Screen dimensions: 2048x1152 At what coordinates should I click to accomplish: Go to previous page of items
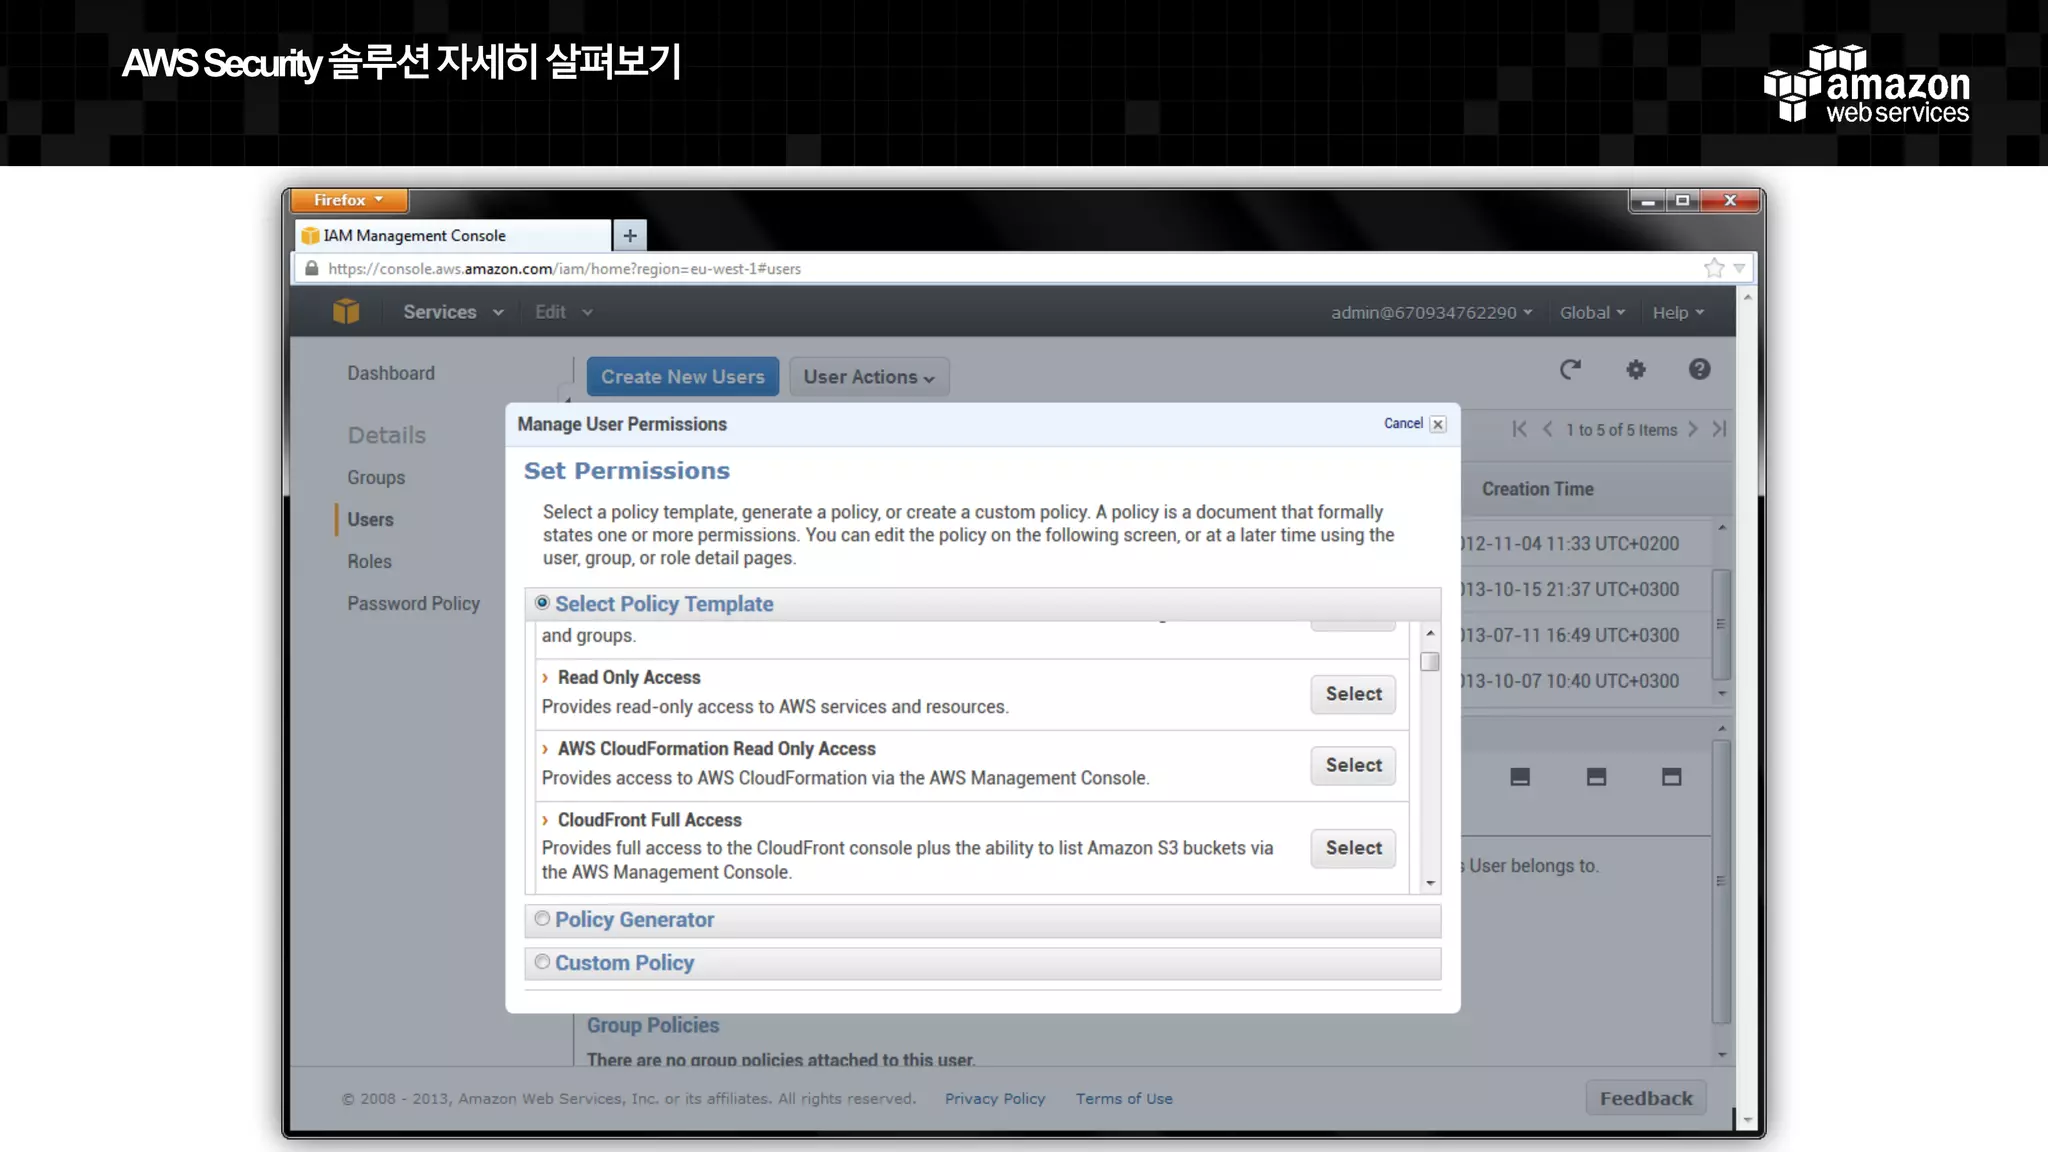tap(1547, 429)
